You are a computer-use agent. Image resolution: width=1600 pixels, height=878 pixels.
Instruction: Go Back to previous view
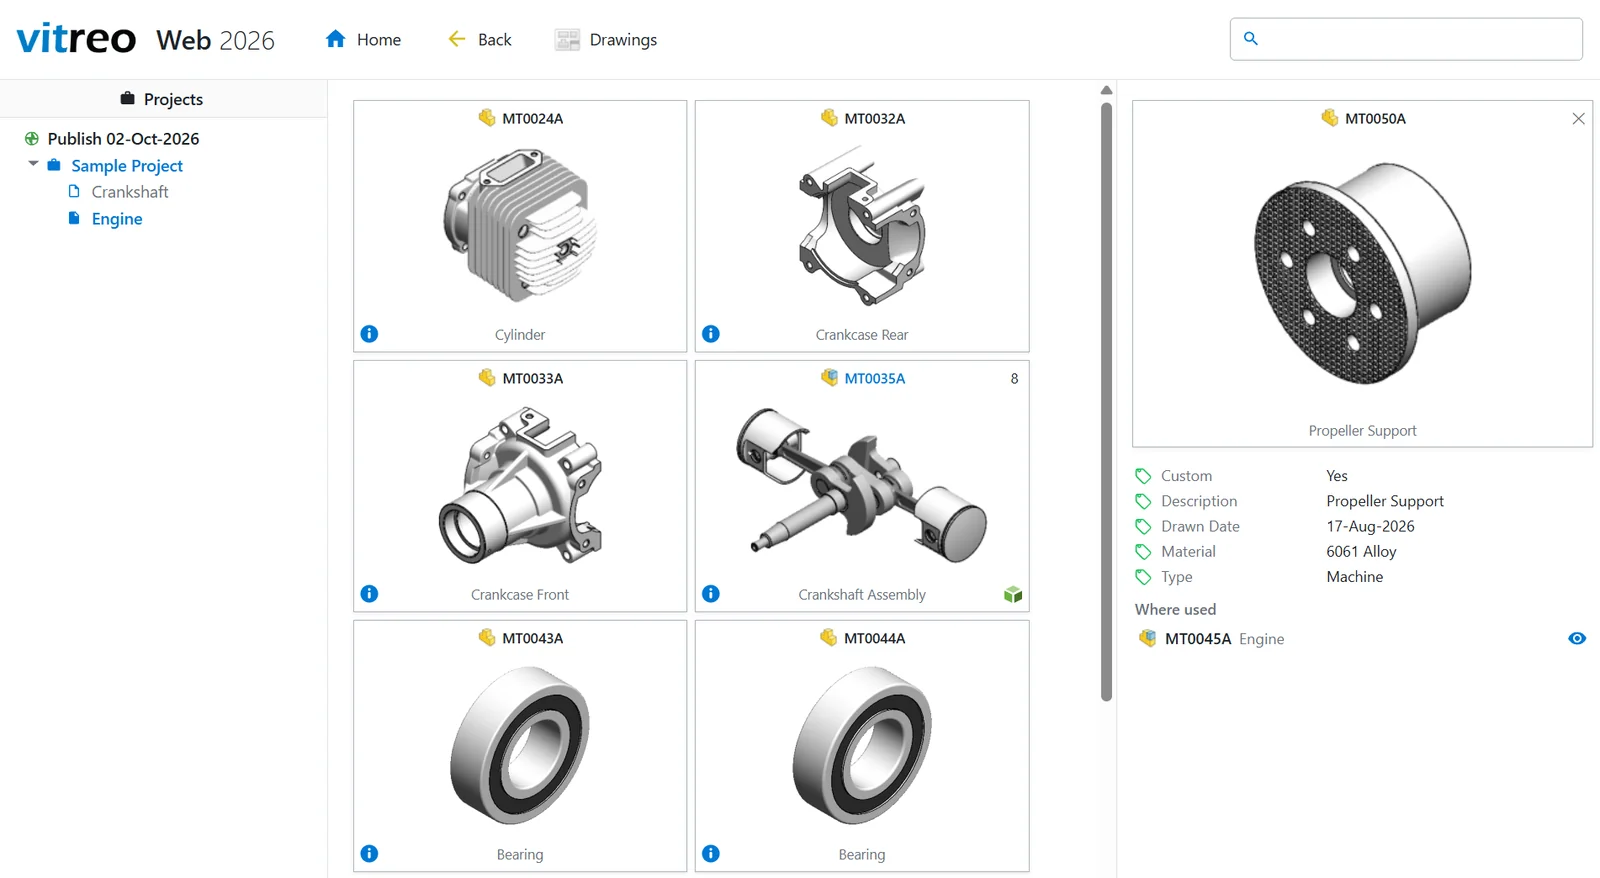tap(480, 39)
